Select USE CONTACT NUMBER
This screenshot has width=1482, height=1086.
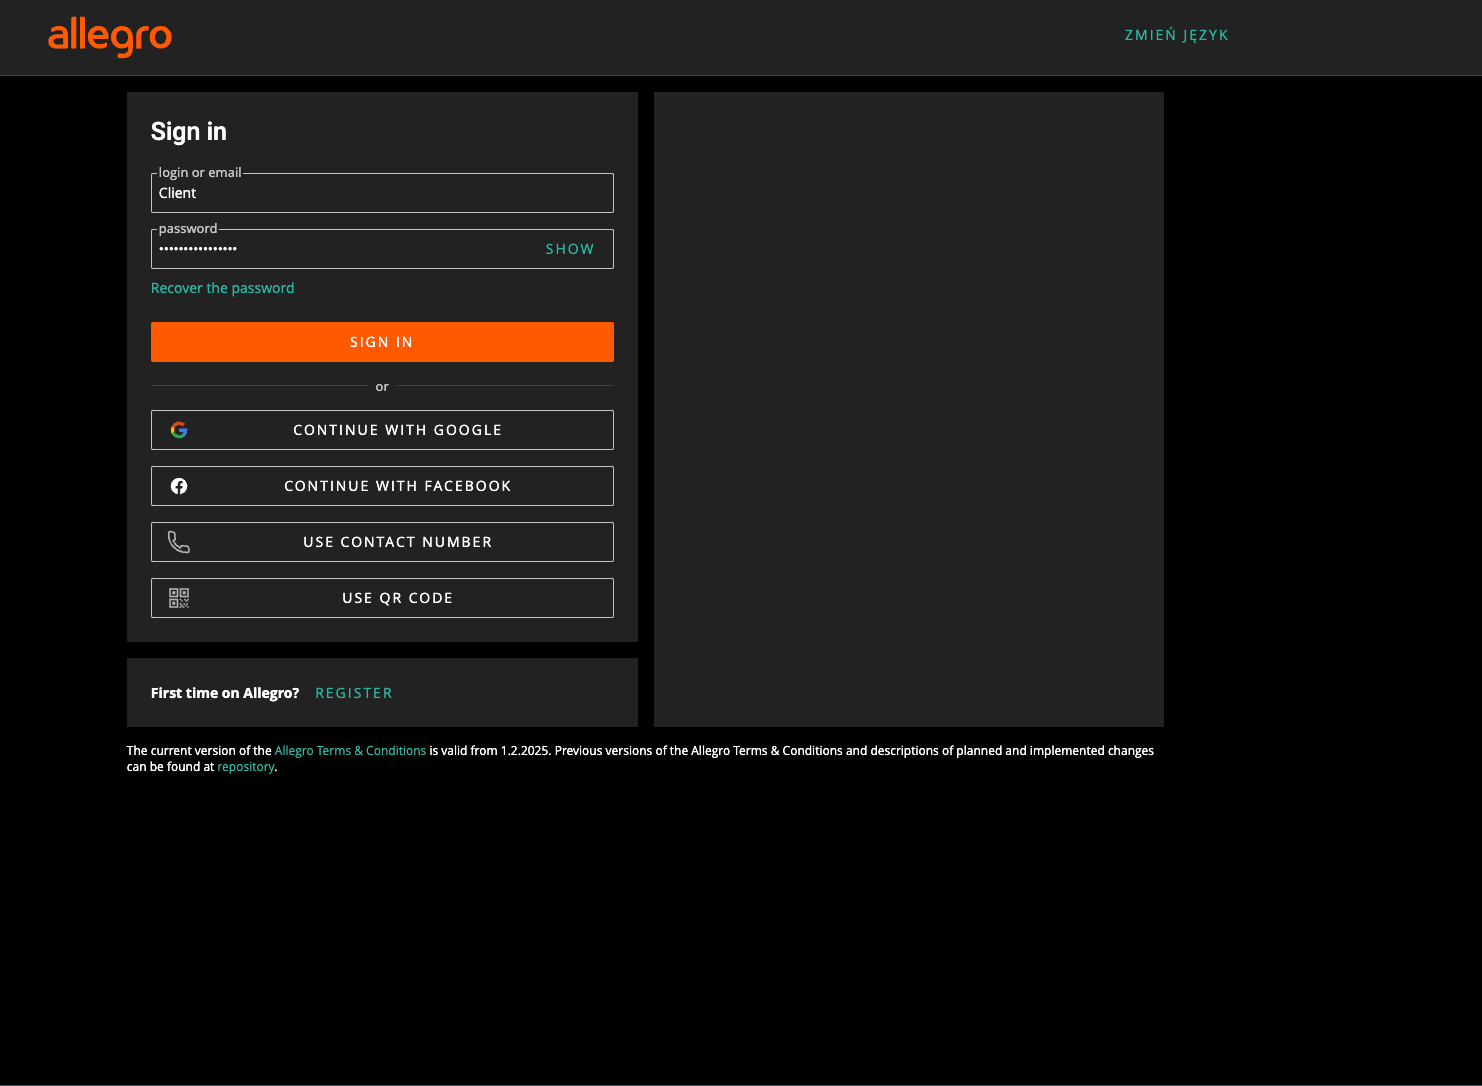click(x=397, y=542)
